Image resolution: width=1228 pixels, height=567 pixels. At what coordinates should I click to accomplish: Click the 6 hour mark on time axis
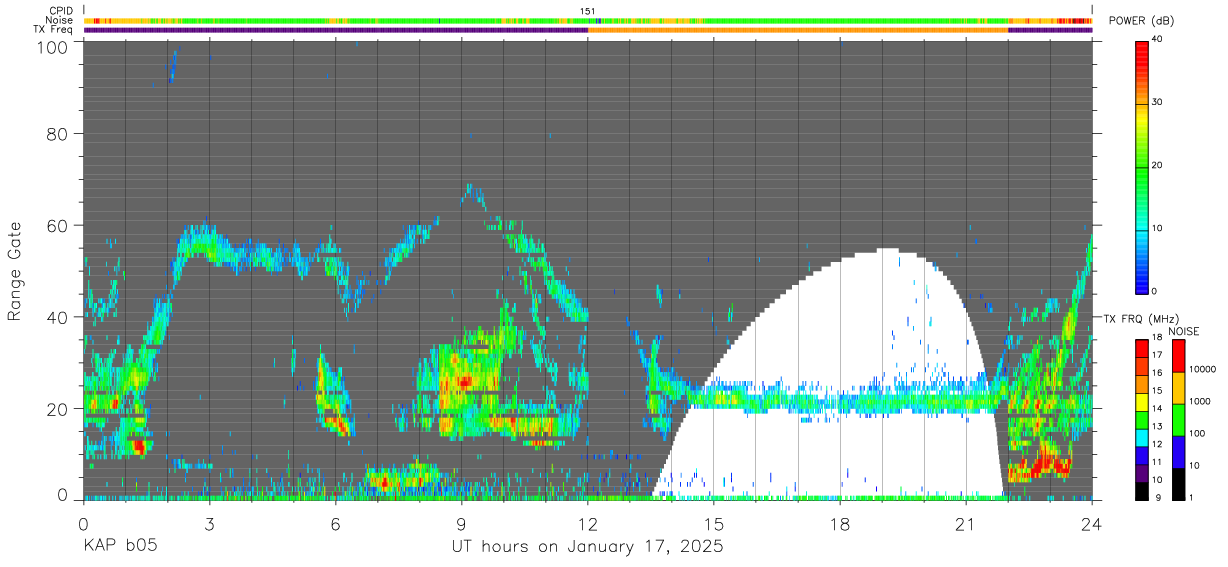(x=335, y=524)
